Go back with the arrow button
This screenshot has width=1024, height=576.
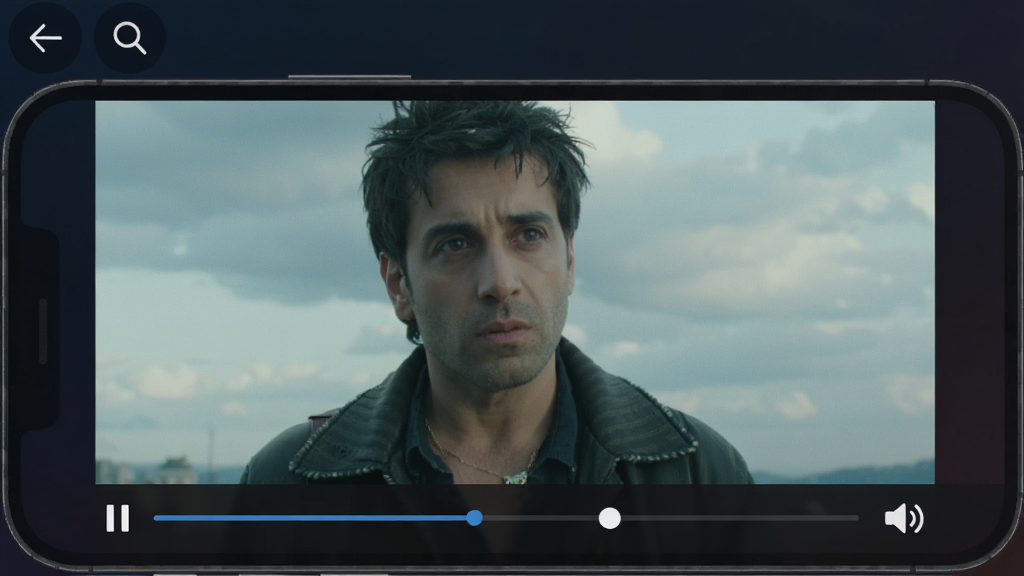click(45, 38)
